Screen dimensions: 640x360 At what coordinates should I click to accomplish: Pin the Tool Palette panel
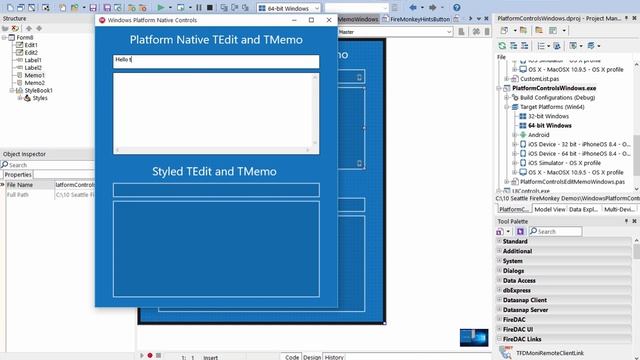pyautogui.click(x=626, y=221)
